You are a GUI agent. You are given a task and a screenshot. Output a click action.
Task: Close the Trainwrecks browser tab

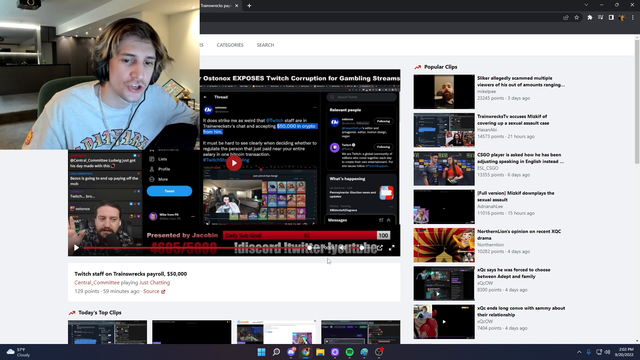(236, 6)
